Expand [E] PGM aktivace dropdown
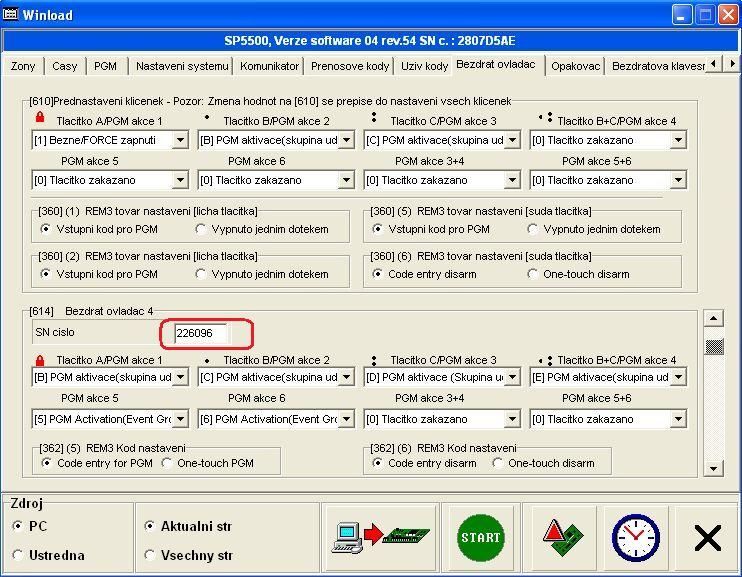 pyautogui.click(x=678, y=378)
